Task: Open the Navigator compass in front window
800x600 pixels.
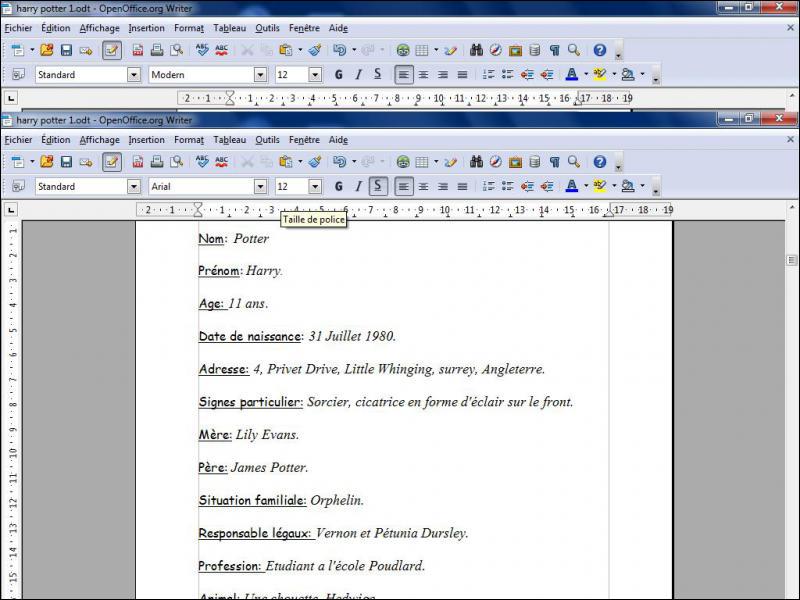Action: pos(495,162)
